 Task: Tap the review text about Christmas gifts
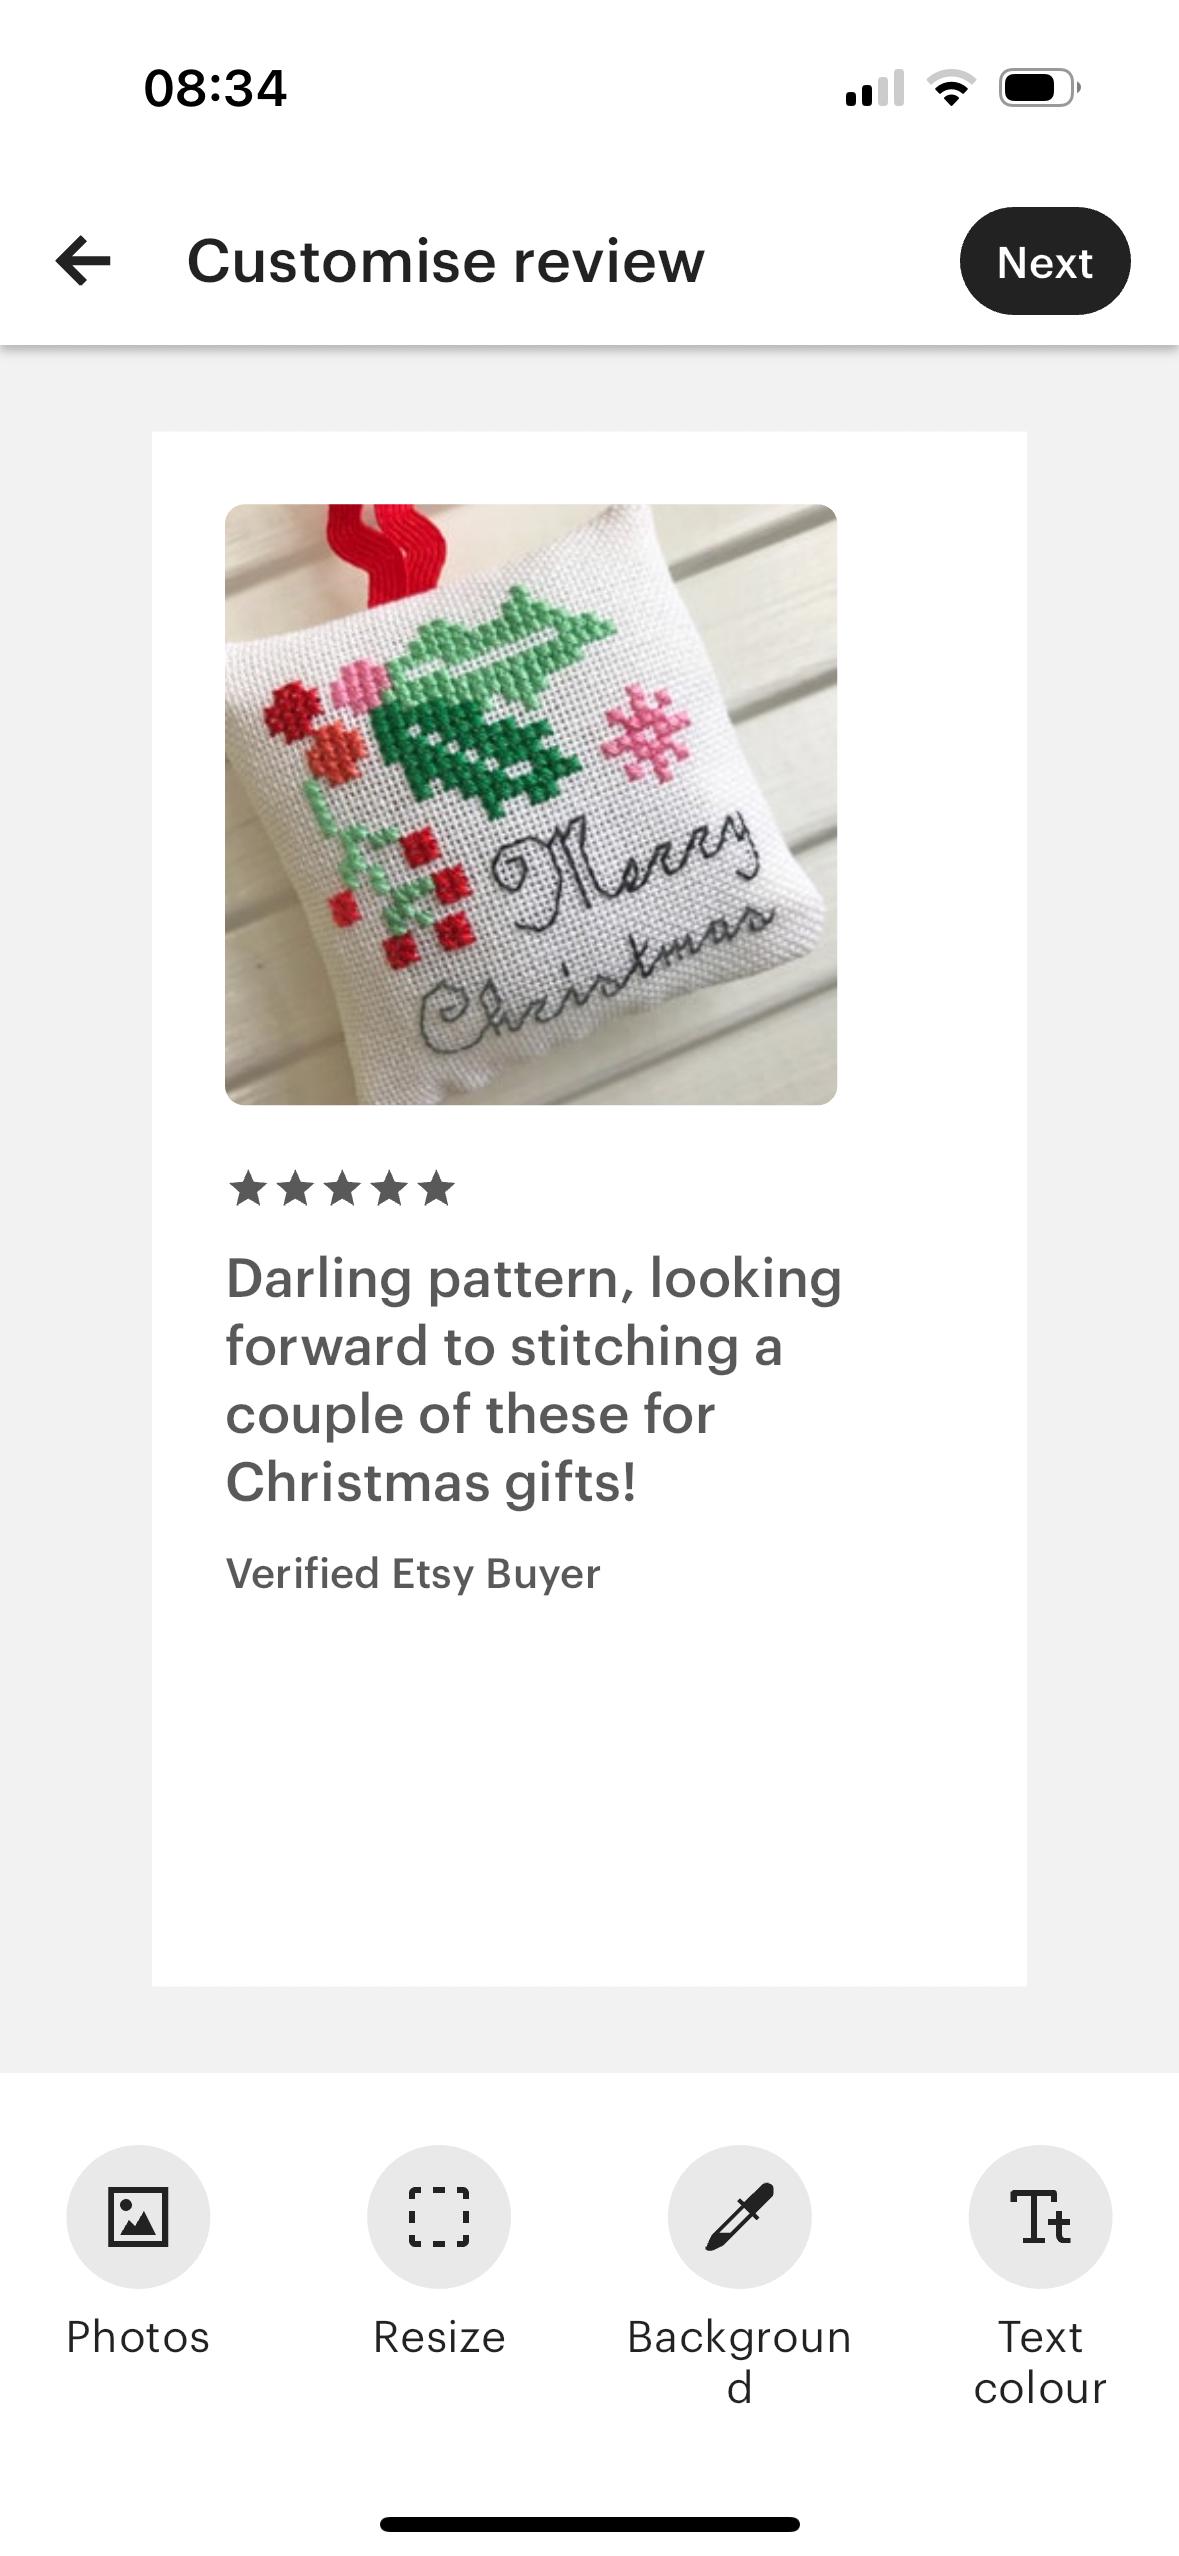(534, 1380)
